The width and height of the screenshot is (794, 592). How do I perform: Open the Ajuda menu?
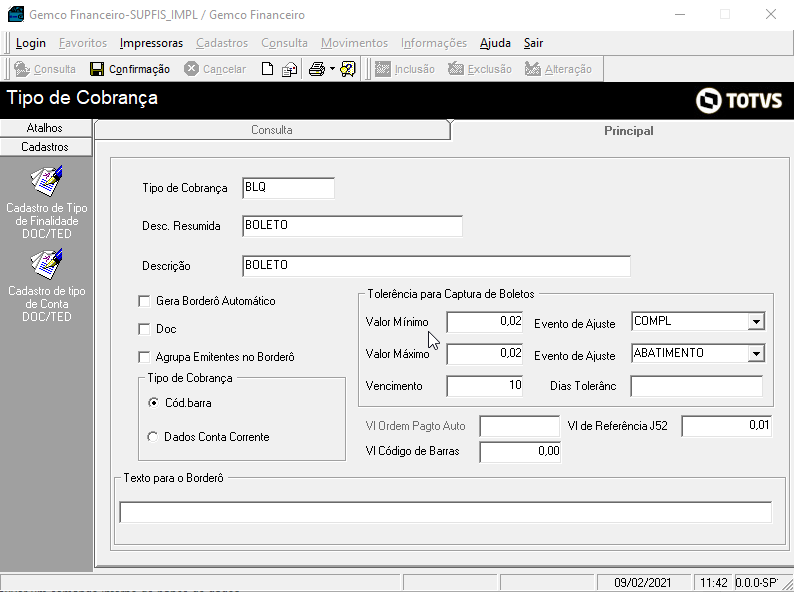[x=495, y=43]
